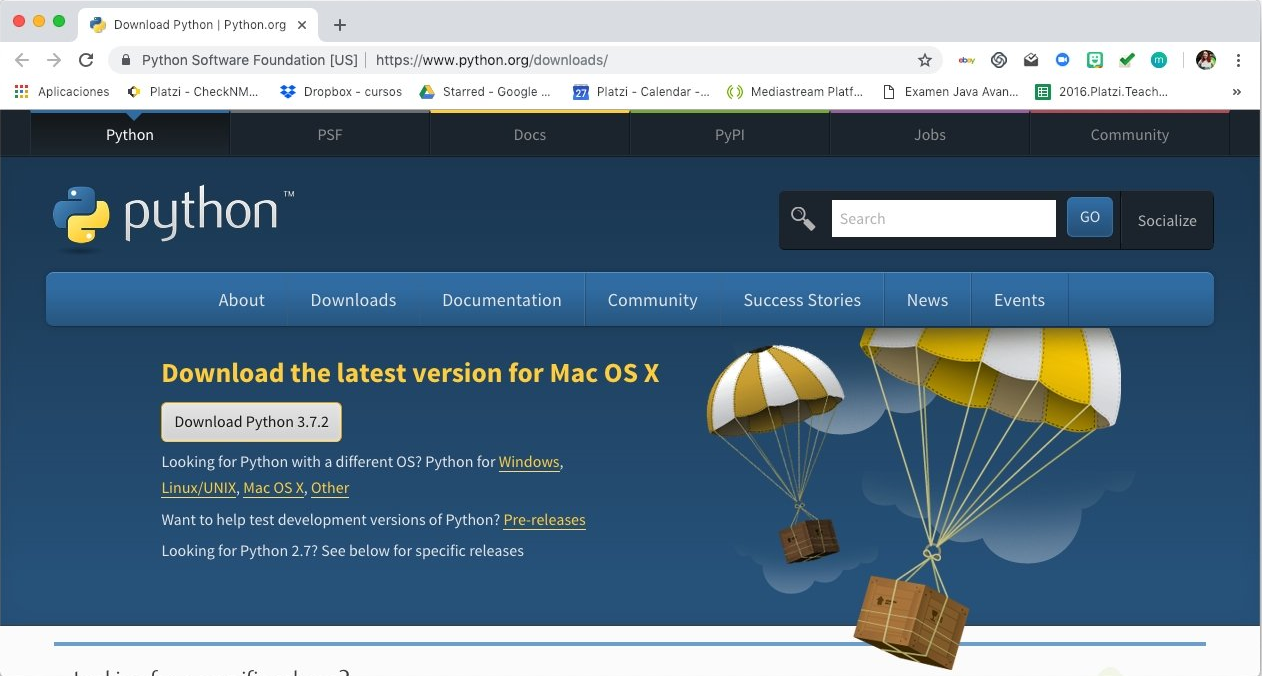Click the green smiley face extension icon
The width and height of the screenshot is (1262, 676).
pos(1095,60)
